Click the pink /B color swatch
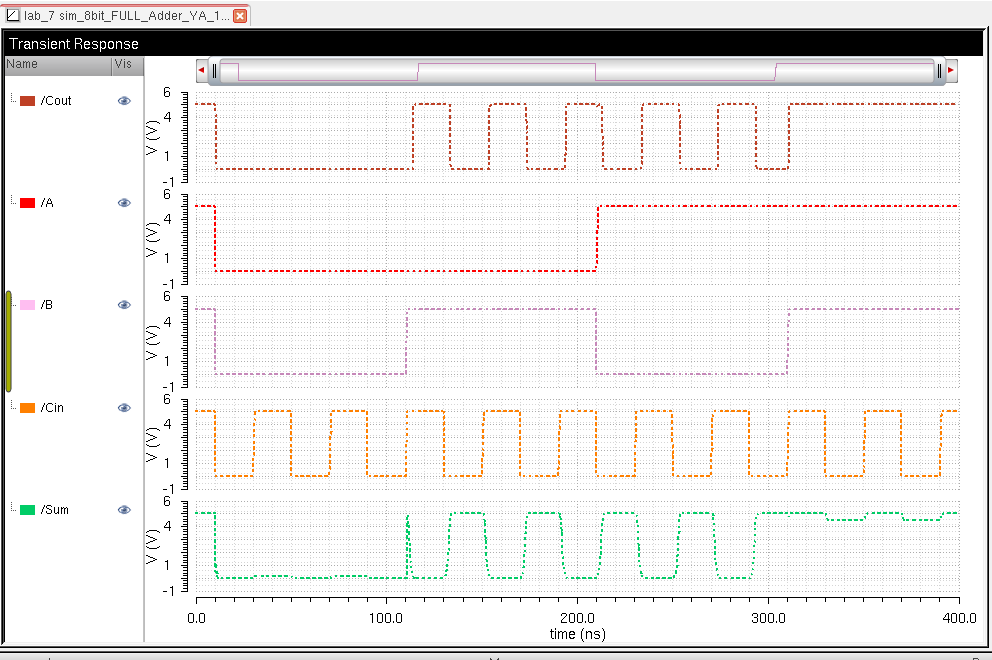The height and width of the screenshot is (660, 992). (27, 305)
